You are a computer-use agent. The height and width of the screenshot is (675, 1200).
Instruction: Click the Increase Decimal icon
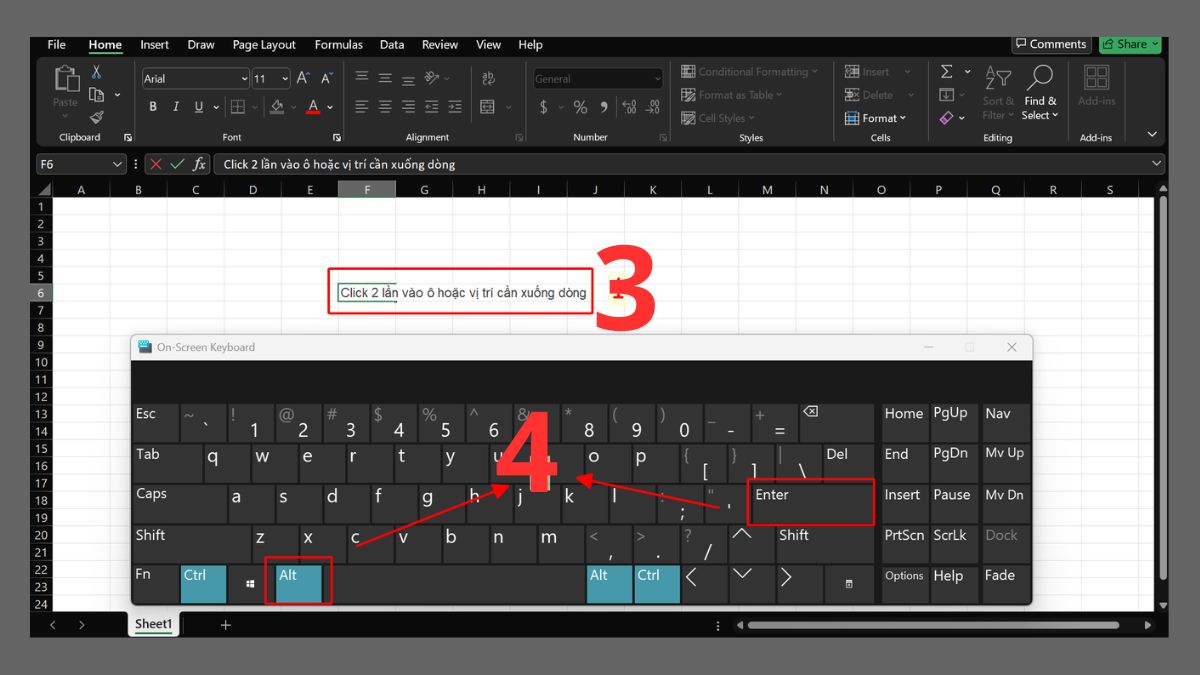tap(629, 106)
